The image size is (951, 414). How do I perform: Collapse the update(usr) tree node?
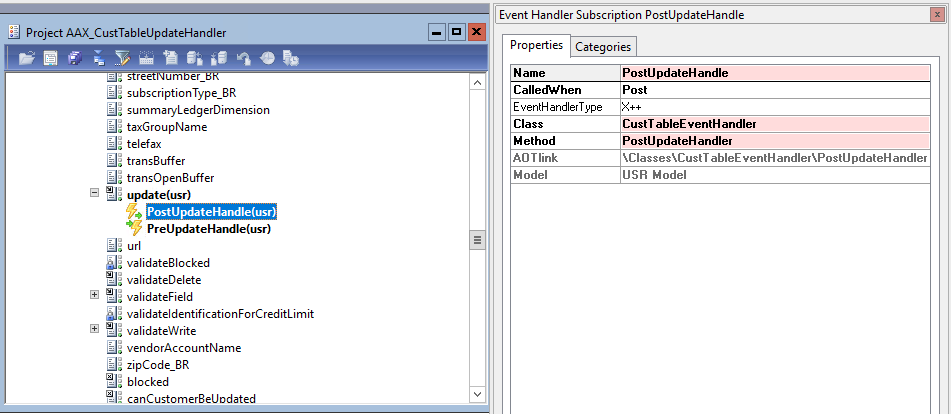pyautogui.click(x=95, y=194)
